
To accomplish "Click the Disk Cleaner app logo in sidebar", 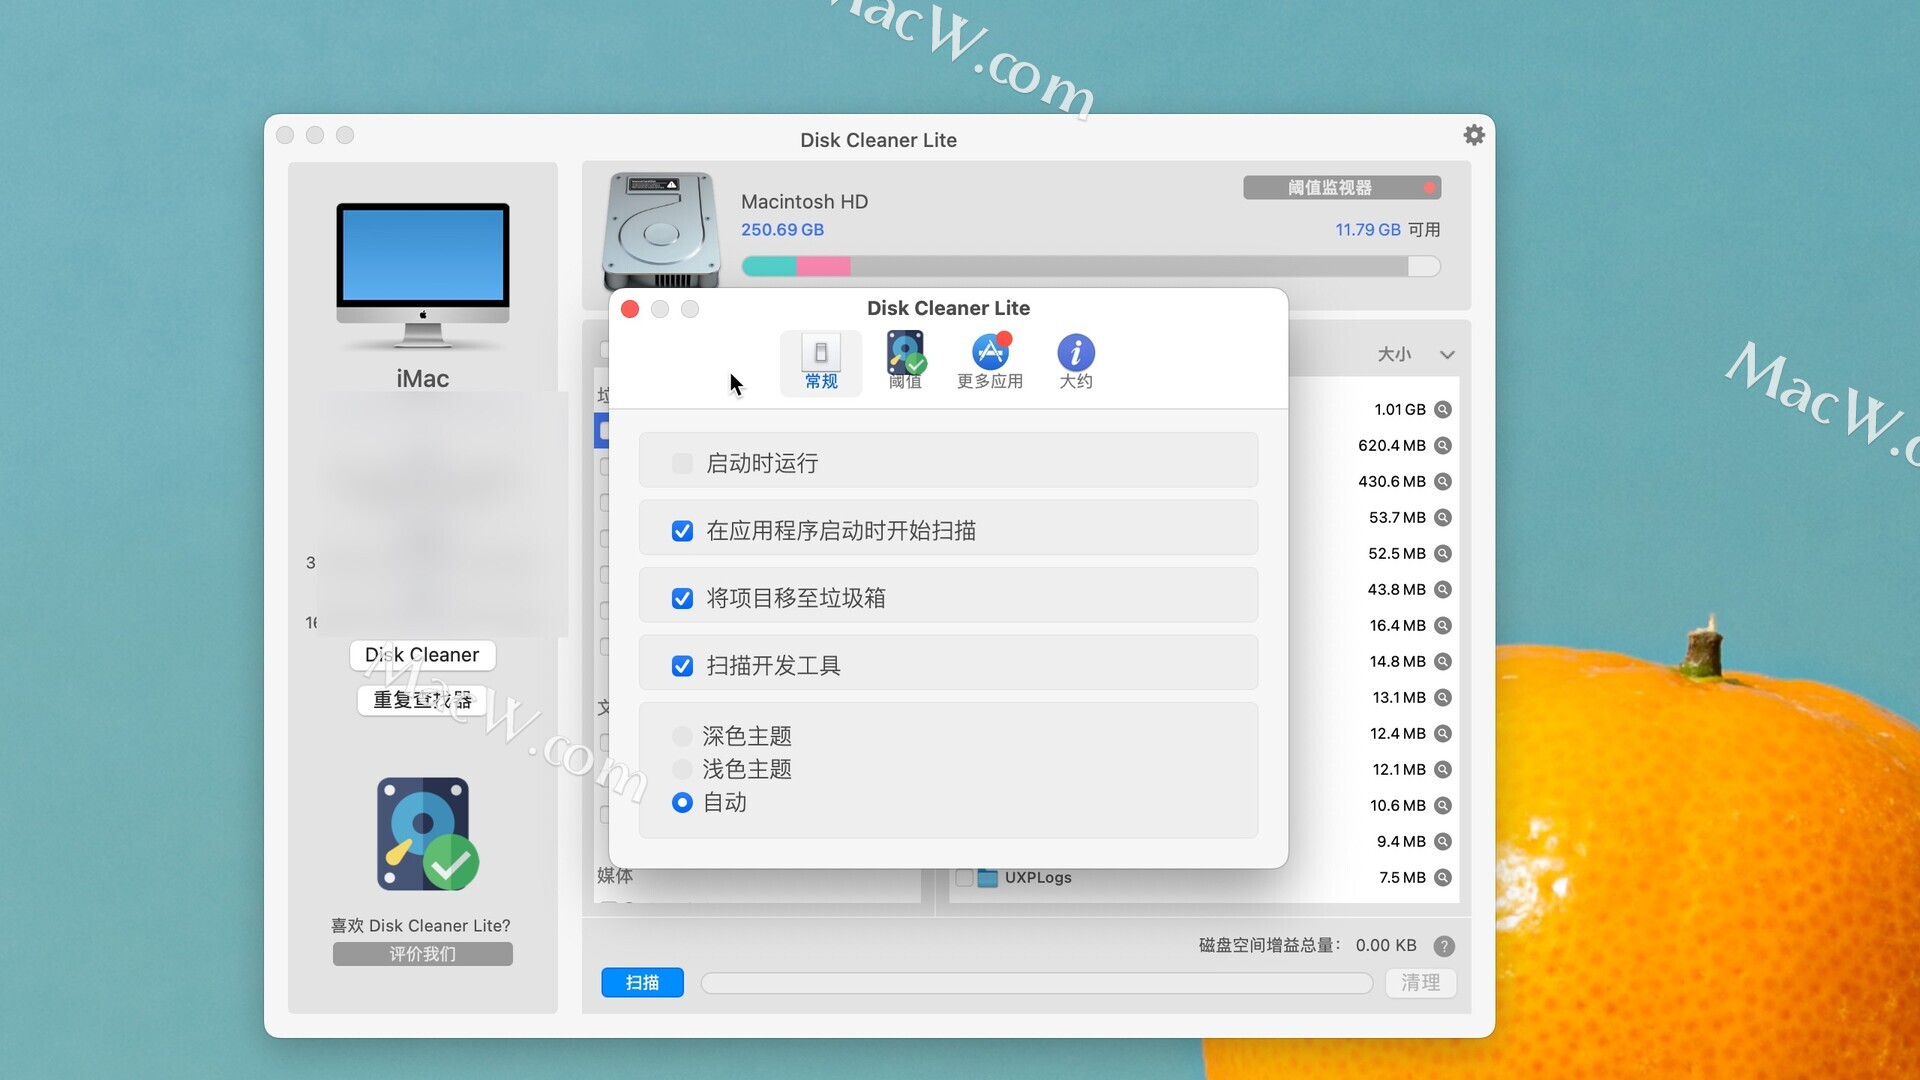I will coord(427,834).
